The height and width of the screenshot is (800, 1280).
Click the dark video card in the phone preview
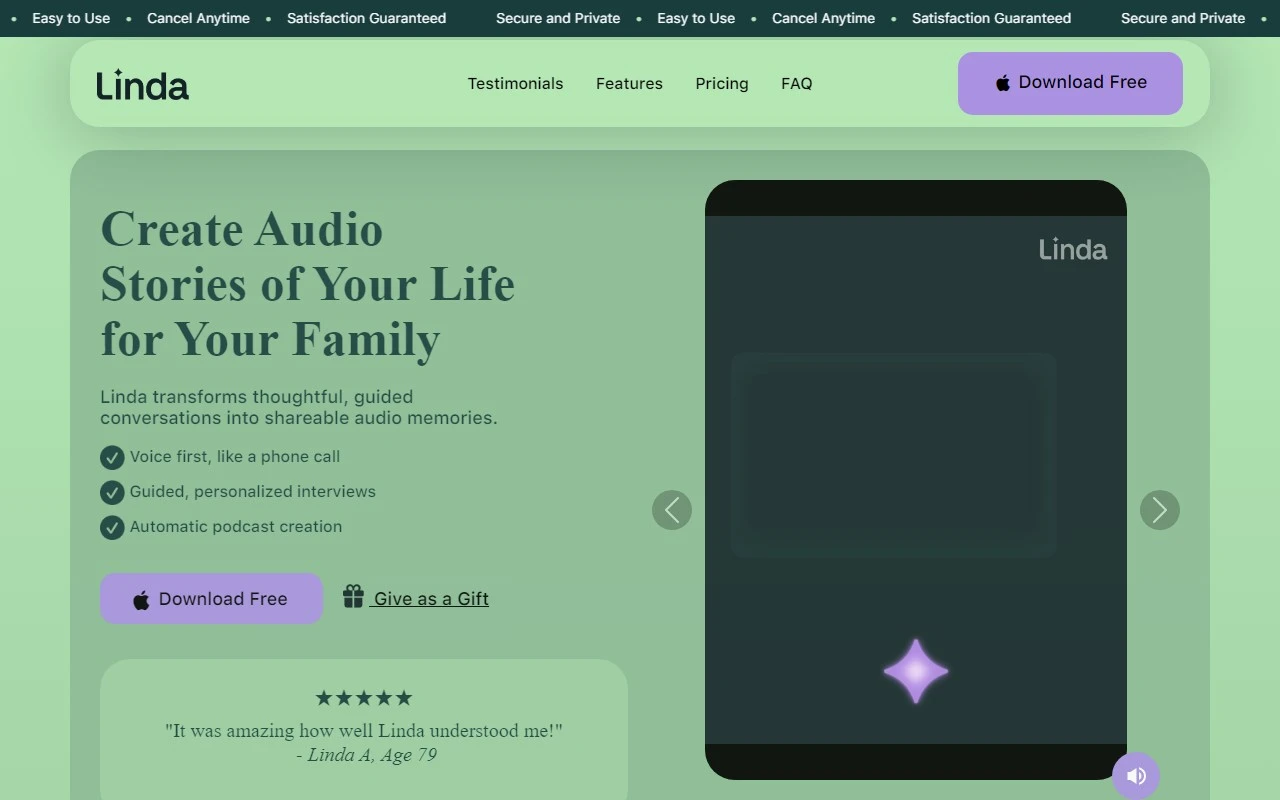[894, 455]
